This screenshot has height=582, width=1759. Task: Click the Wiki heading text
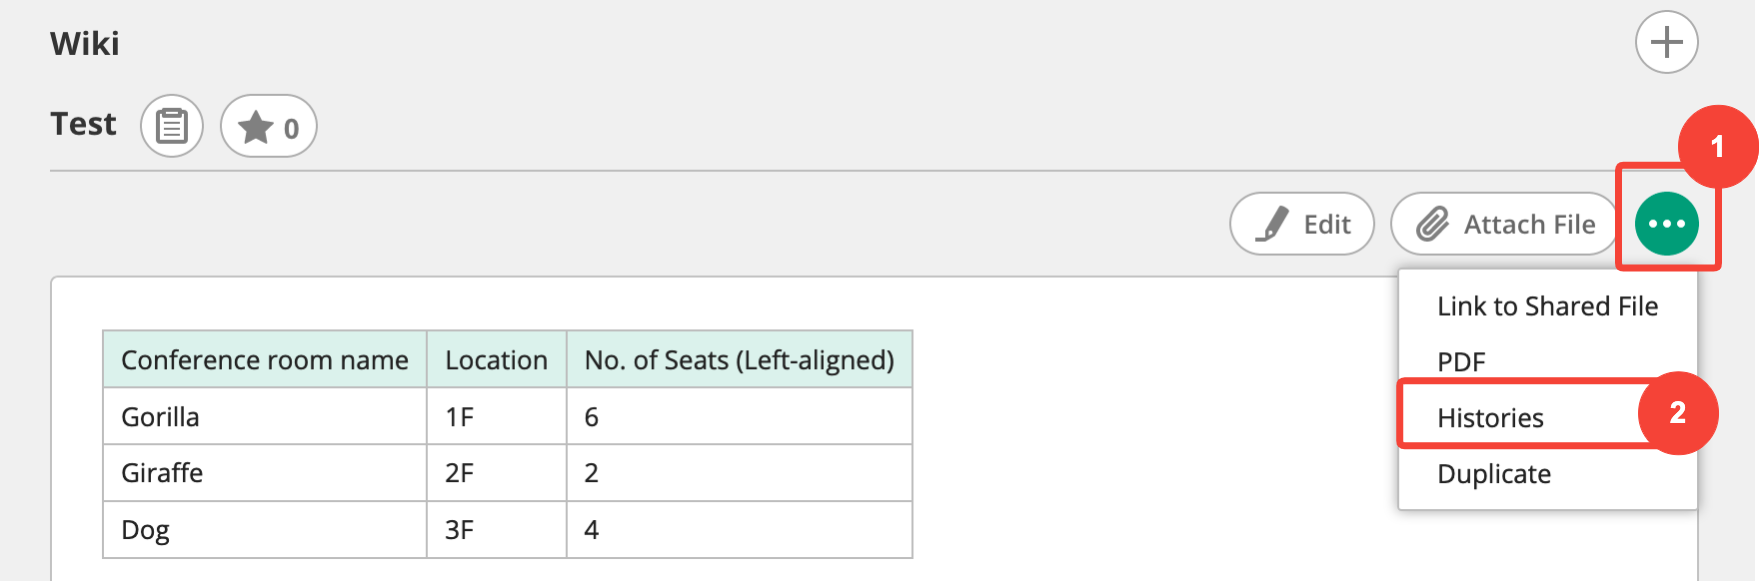(85, 44)
